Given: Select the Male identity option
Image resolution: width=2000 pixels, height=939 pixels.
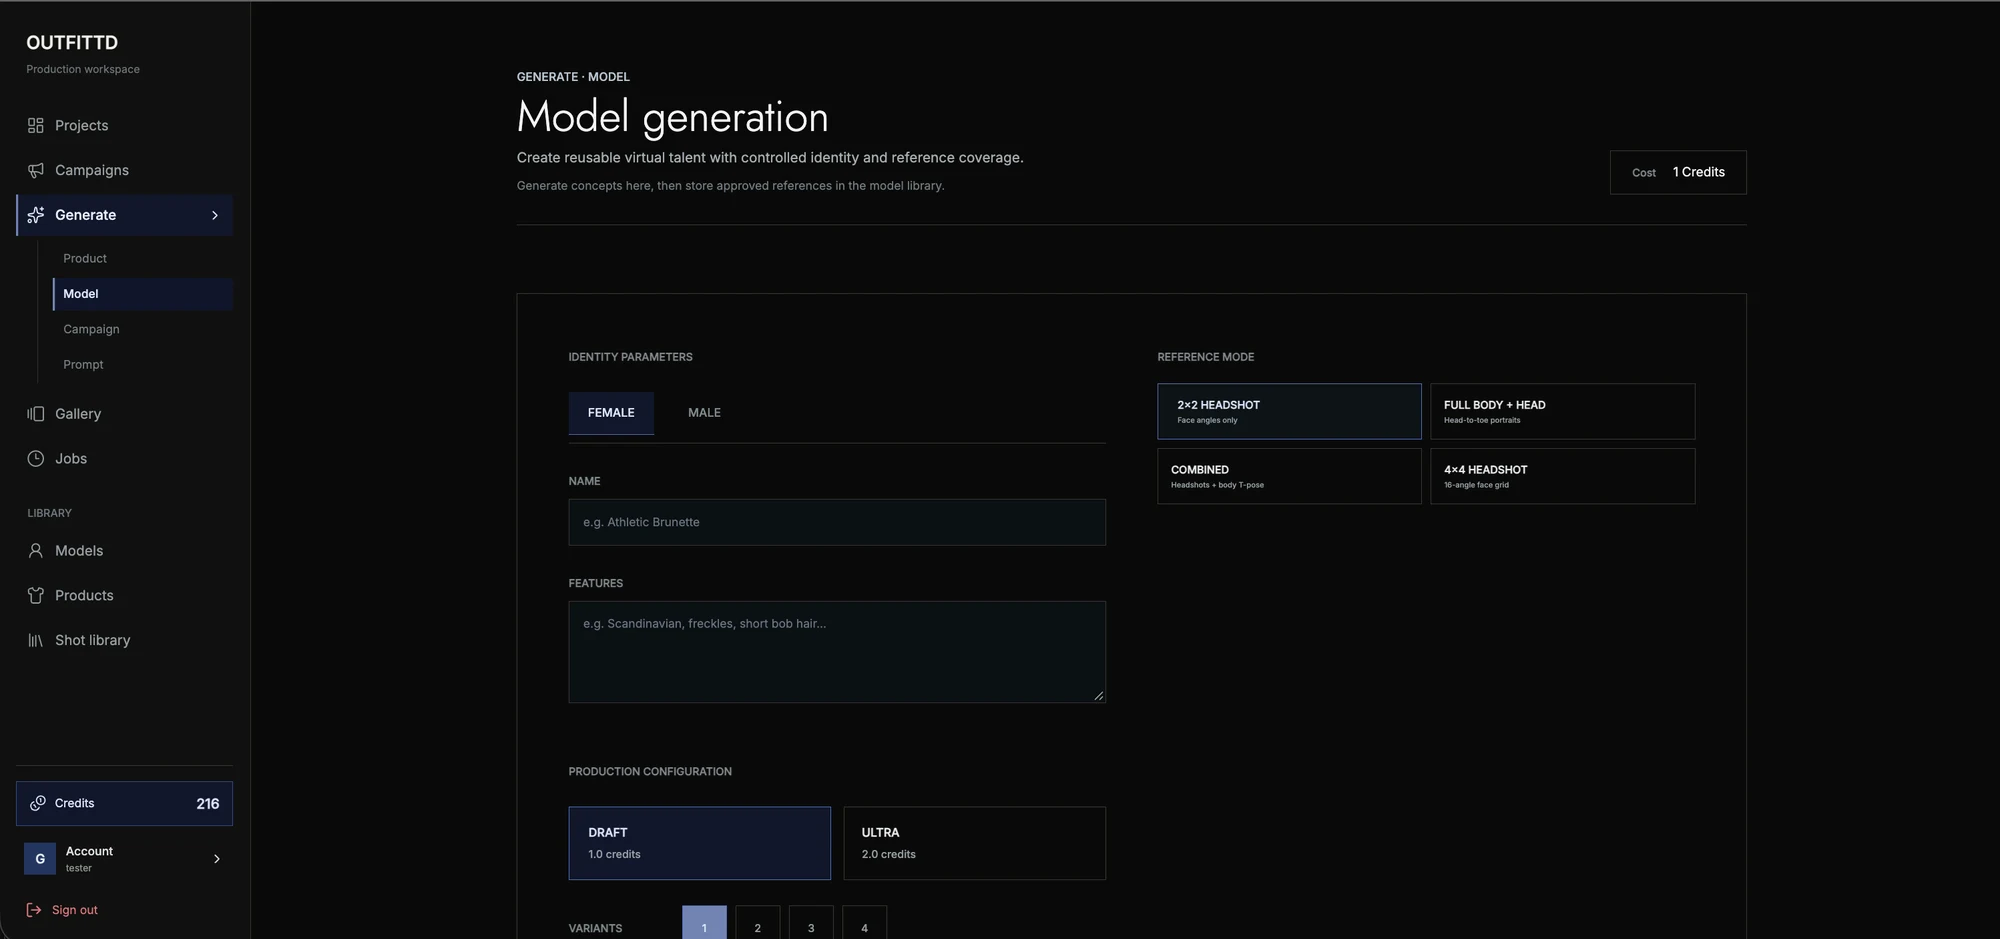Looking at the screenshot, I should [704, 413].
